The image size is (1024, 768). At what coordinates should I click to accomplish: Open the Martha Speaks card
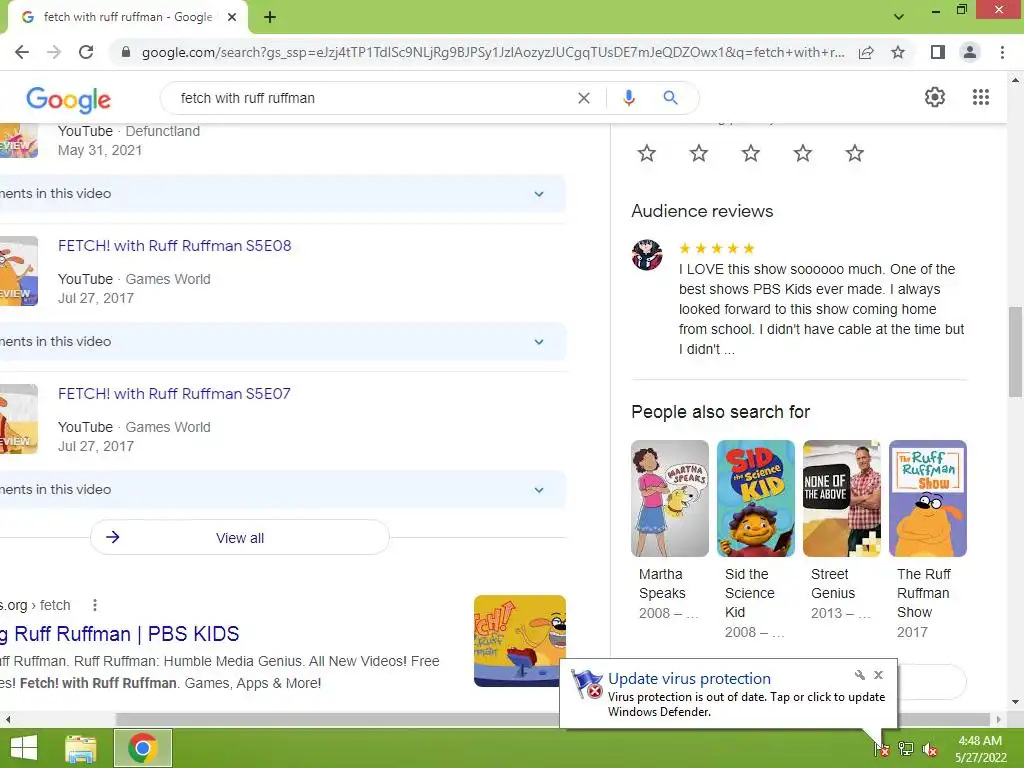tap(669, 530)
